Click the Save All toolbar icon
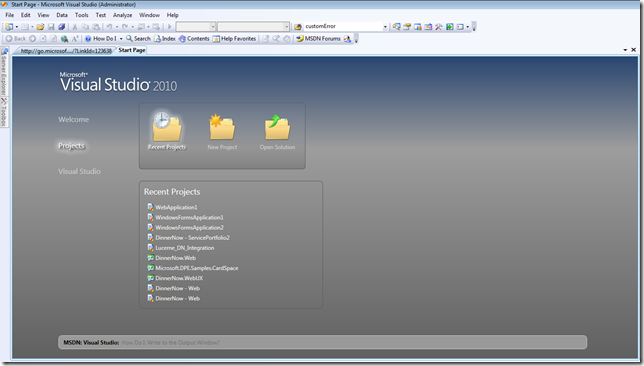This screenshot has width=644, height=366. 62,27
